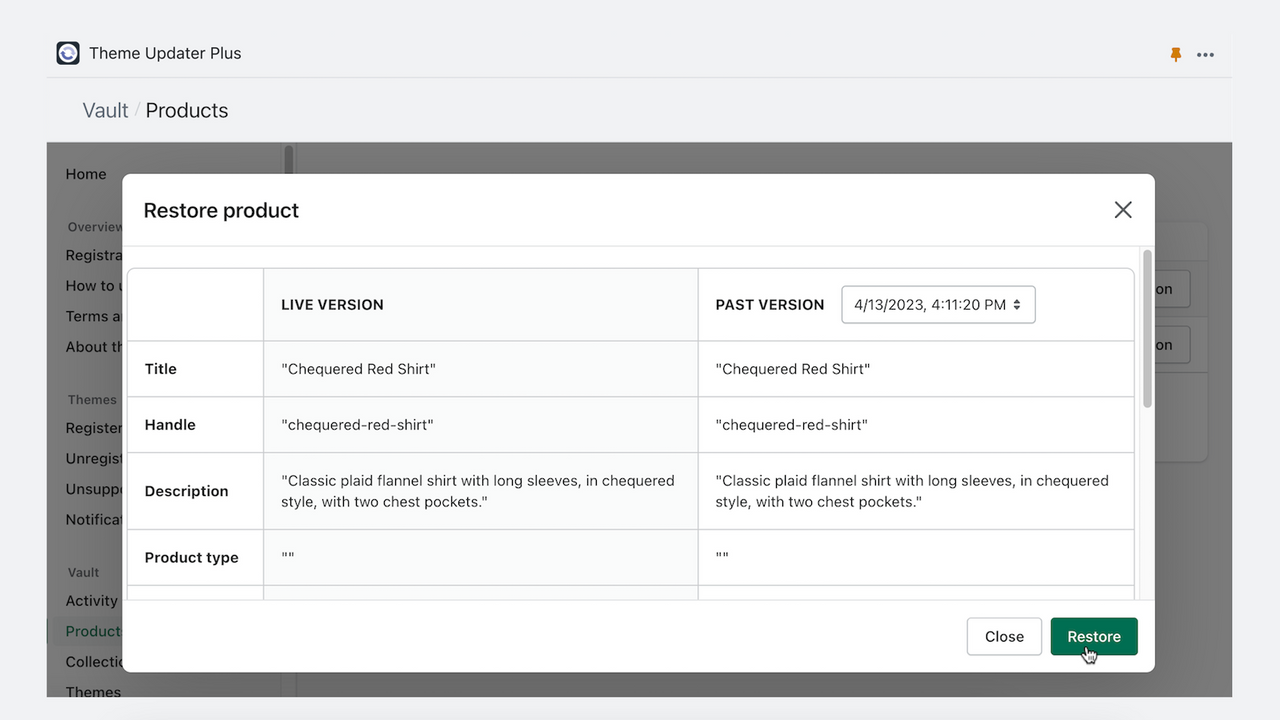Viewport: 1280px width, 720px height.
Task: Click the Theme Updater Plus app logo
Action: (68, 53)
